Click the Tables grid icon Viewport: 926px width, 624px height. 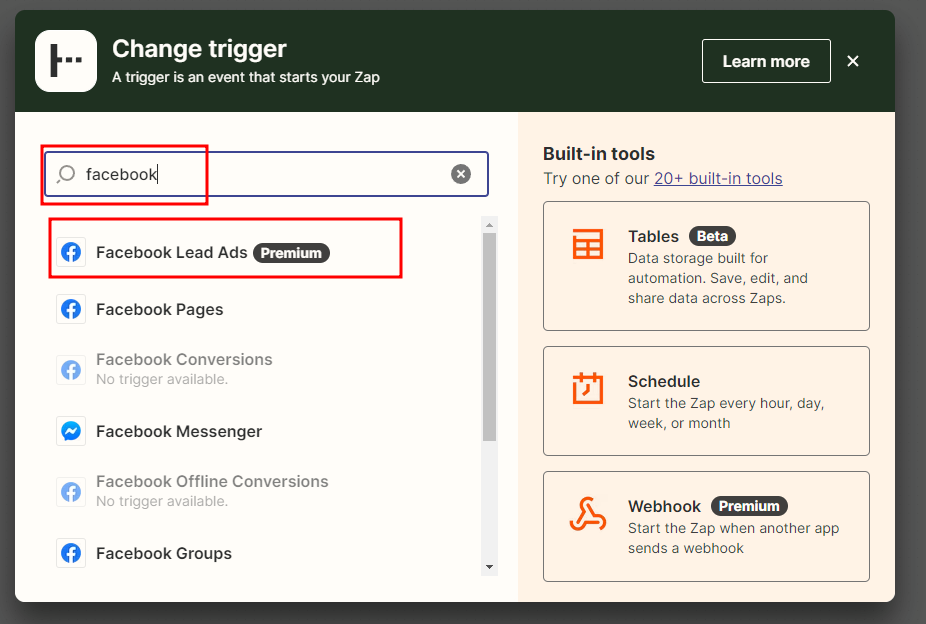click(x=588, y=244)
